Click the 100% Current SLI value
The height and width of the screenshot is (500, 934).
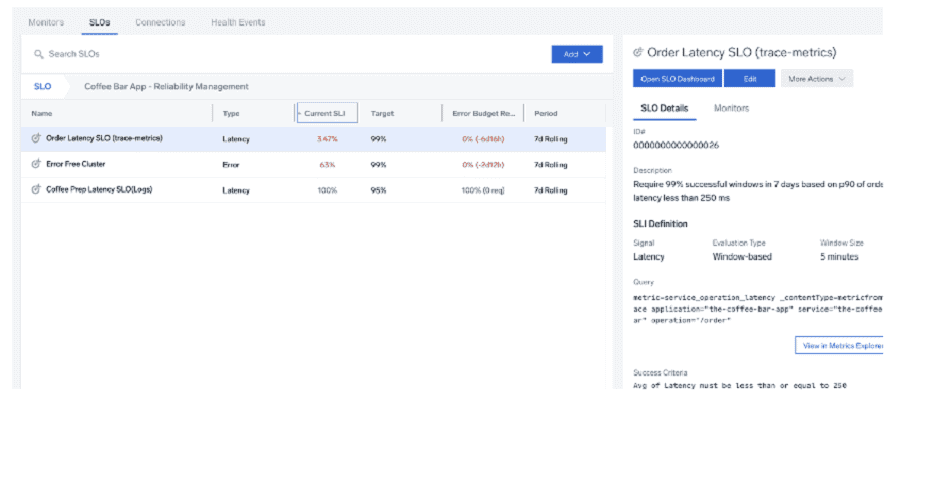[x=327, y=191]
